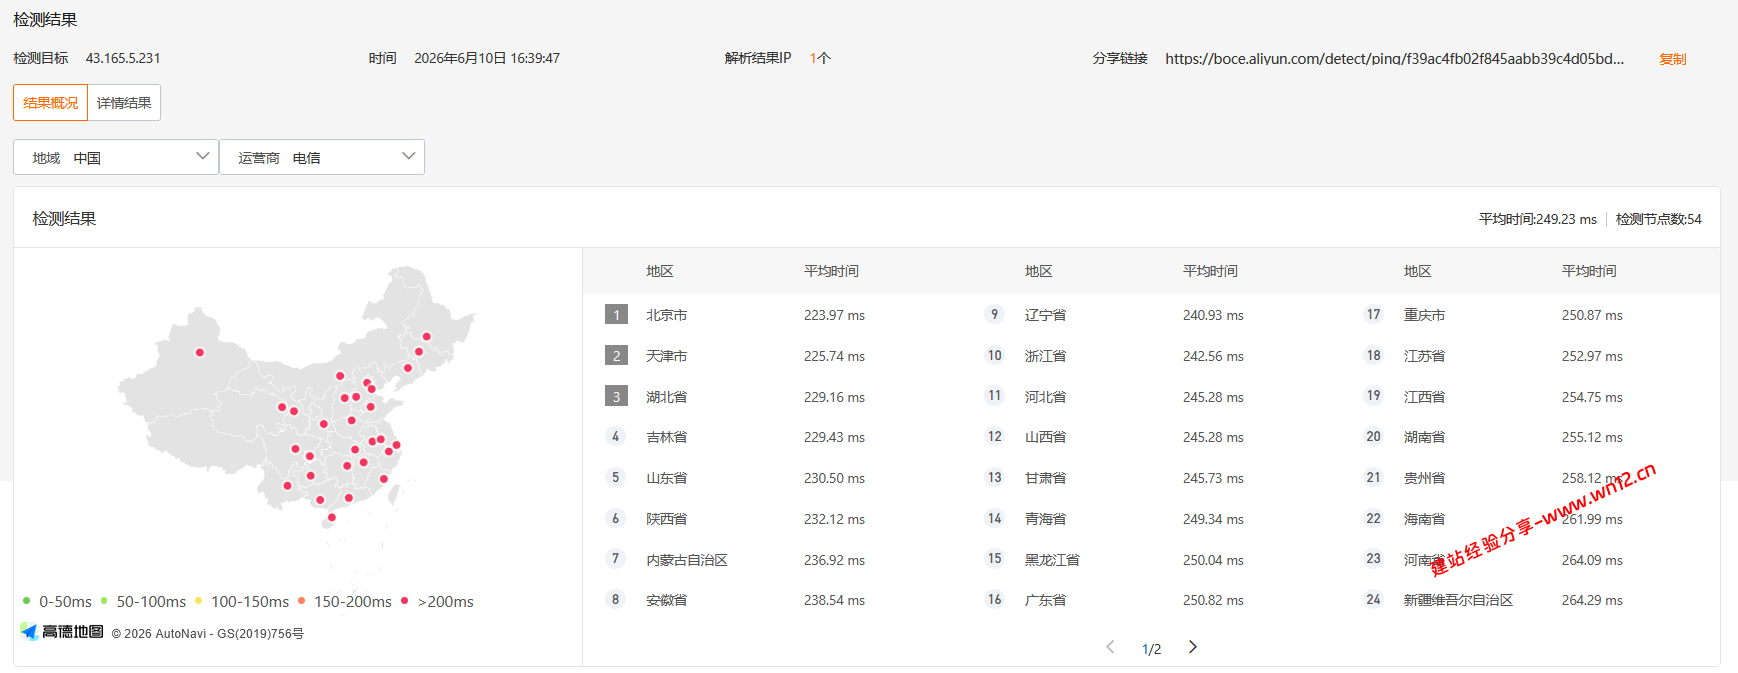The width and height of the screenshot is (1738, 673).
Task: Select rank 24 badge for 新疆维吾尔自治区
Action: 1373,600
